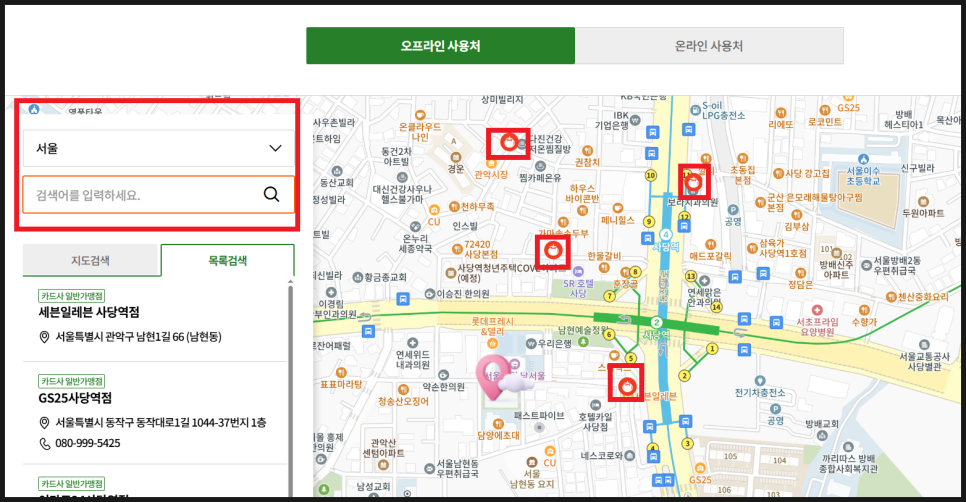
Task: Click the 호텔카일 사당점 hotel icon
Action: (595, 405)
